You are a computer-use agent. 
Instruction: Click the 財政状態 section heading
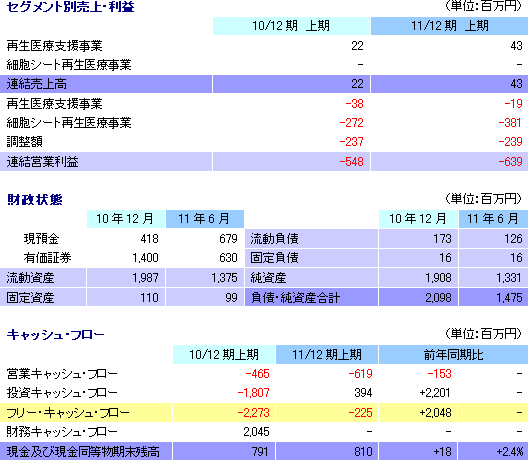click(35, 200)
